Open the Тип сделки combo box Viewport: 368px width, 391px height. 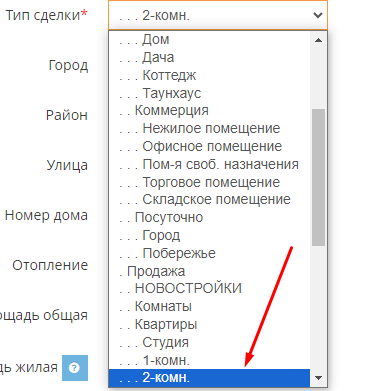pos(218,15)
